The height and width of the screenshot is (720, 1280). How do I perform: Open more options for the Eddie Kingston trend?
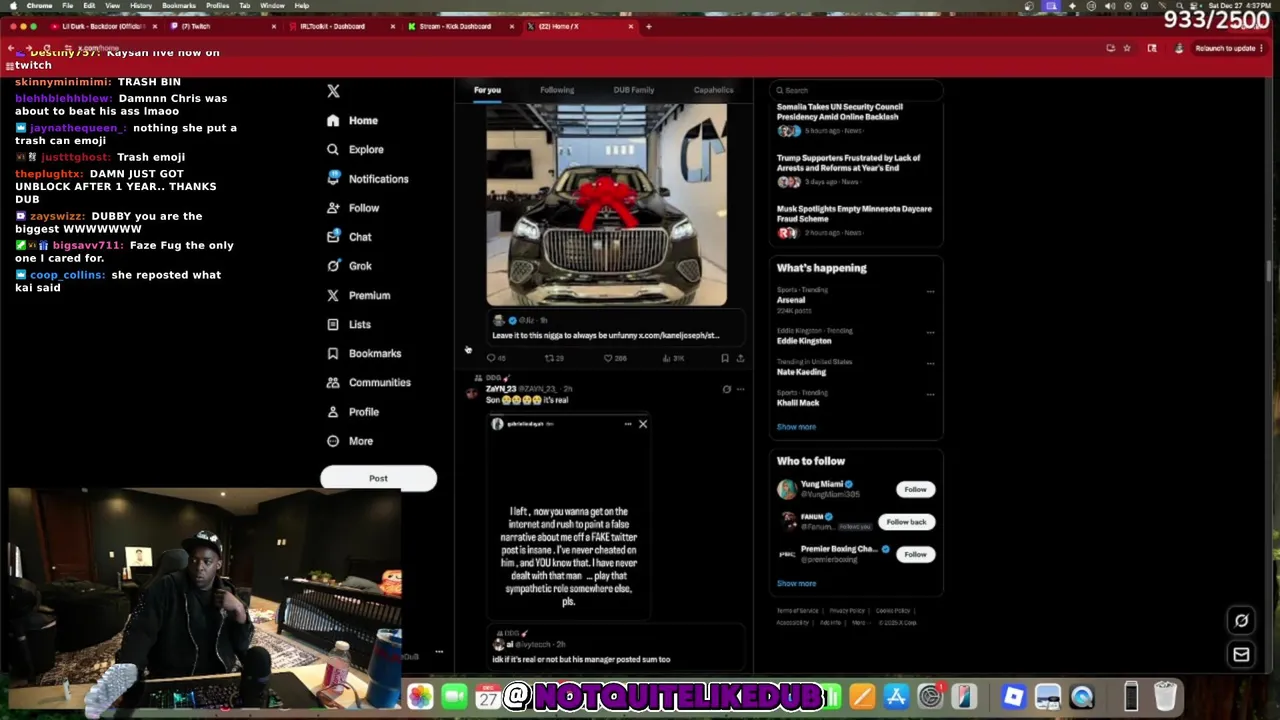pos(930,332)
